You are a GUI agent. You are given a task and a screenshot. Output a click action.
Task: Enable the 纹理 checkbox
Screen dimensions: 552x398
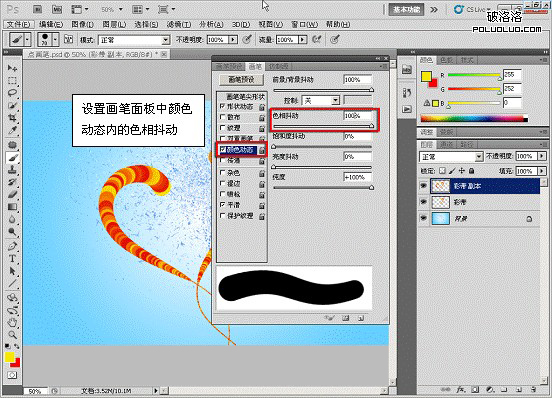(x=222, y=128)
